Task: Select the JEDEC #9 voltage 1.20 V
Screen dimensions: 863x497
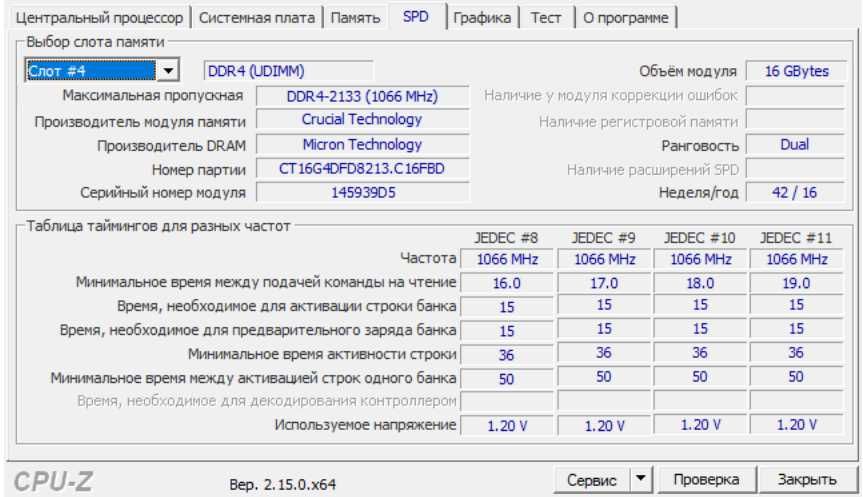Action: click(604, 425)
